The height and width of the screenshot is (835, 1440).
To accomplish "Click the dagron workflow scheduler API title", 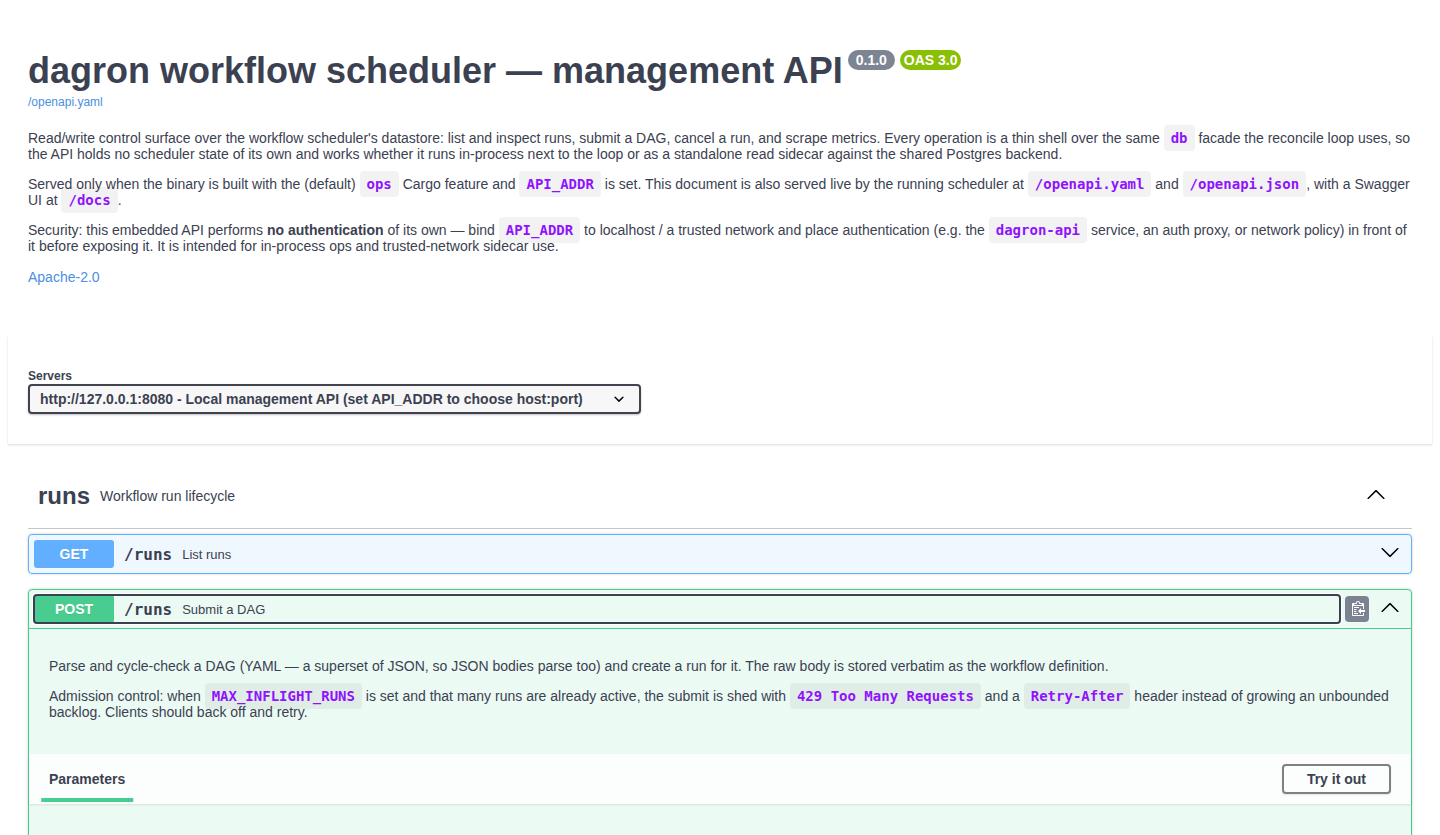I will (435, 70).
